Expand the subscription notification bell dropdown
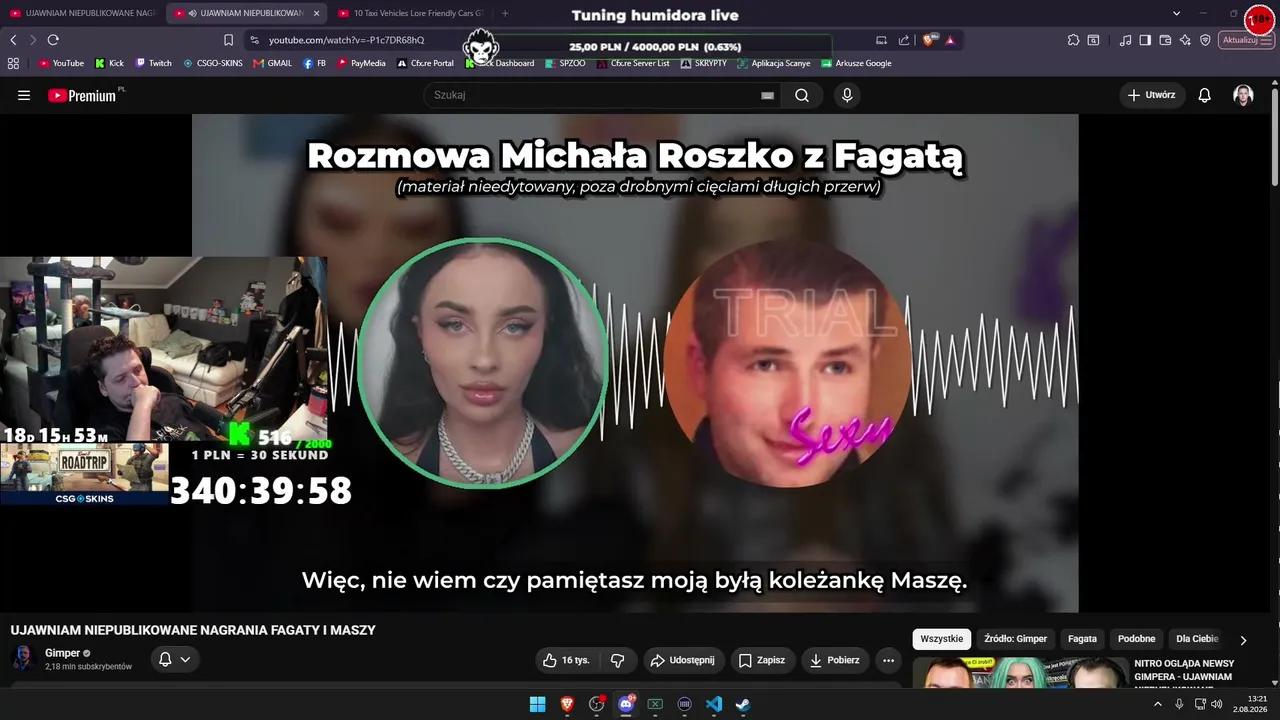 (174, 659)
